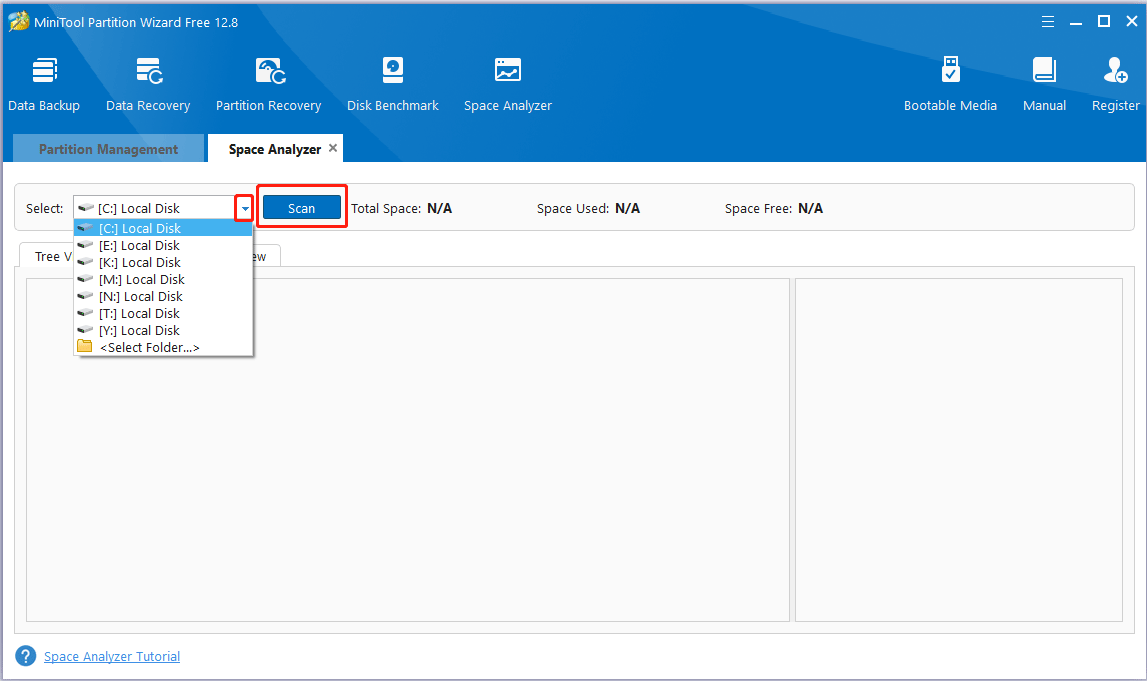Image resolution: width=1147 pixels, height=681 pixels.
Task: Open the Manual
Action: 1044,84
